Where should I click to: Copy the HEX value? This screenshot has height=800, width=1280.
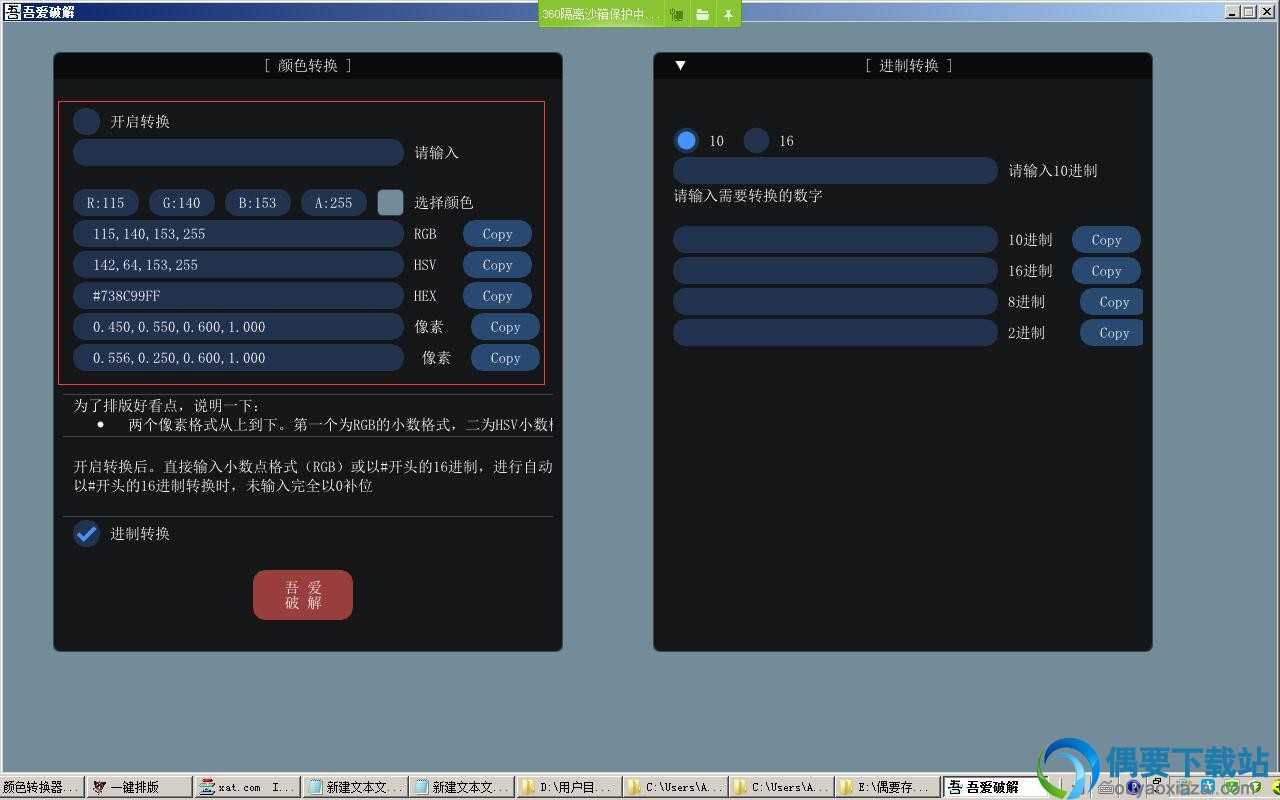tap(497, 296)
